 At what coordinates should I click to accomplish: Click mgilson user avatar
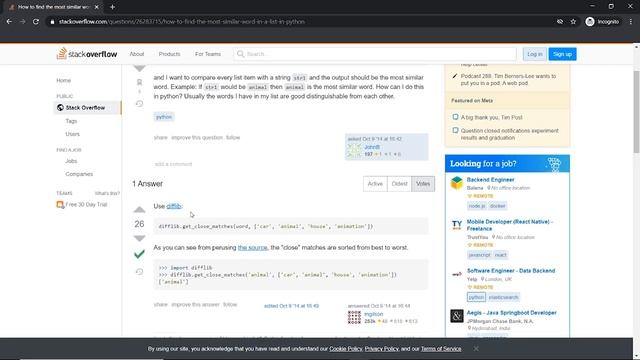coord(354,317)
